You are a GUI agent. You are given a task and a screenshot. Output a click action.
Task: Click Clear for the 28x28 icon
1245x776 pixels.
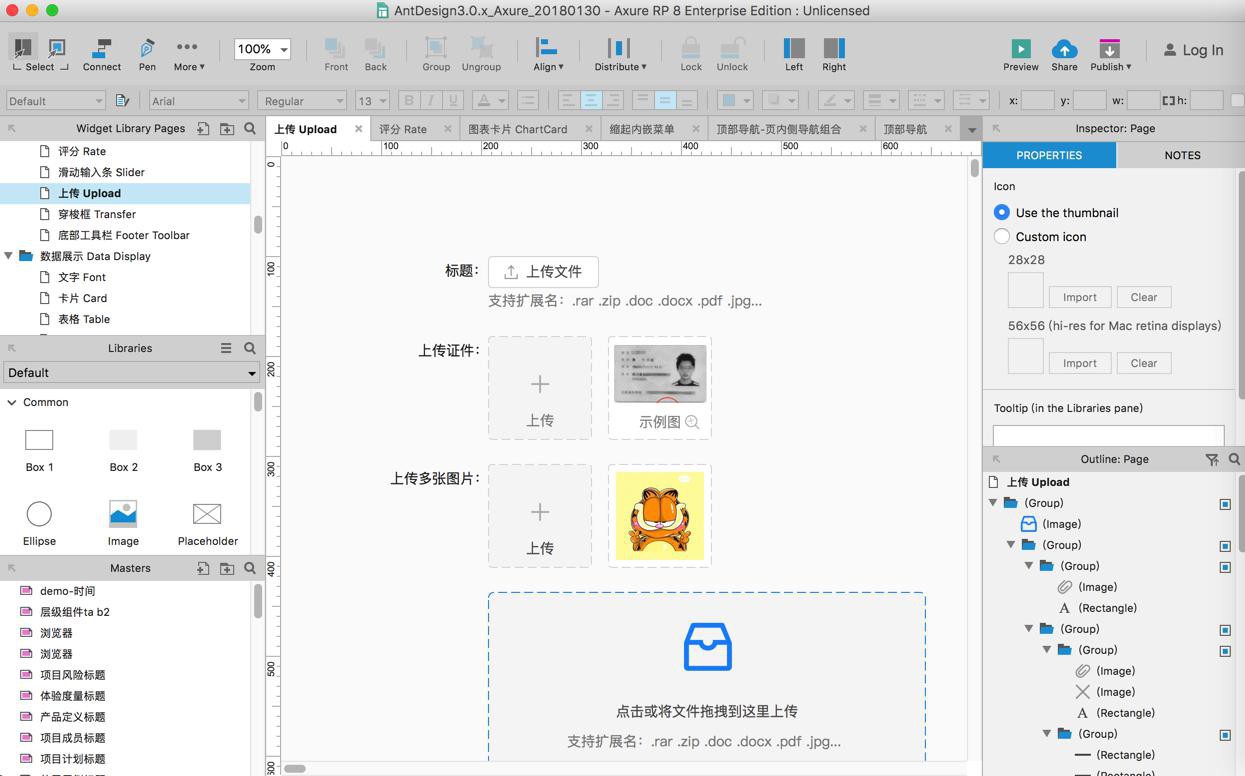[1143, 297]
